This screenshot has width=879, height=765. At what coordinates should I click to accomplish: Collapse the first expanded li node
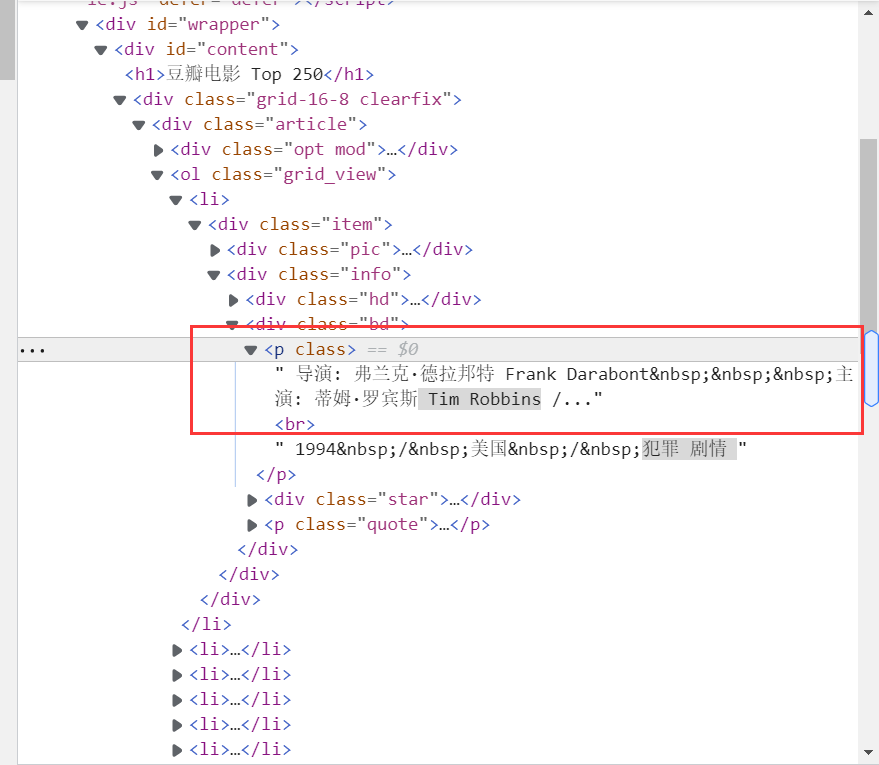(176, 200)
